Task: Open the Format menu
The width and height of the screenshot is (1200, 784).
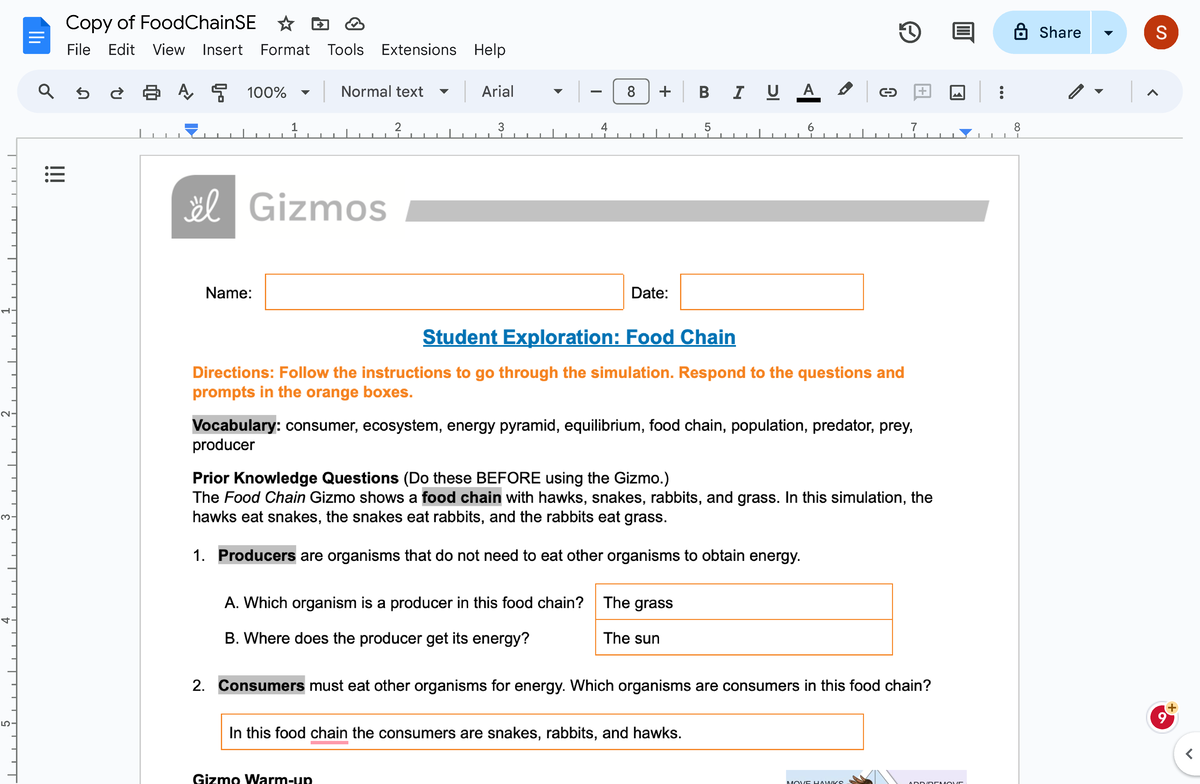Action: click(x=284, y=49)
